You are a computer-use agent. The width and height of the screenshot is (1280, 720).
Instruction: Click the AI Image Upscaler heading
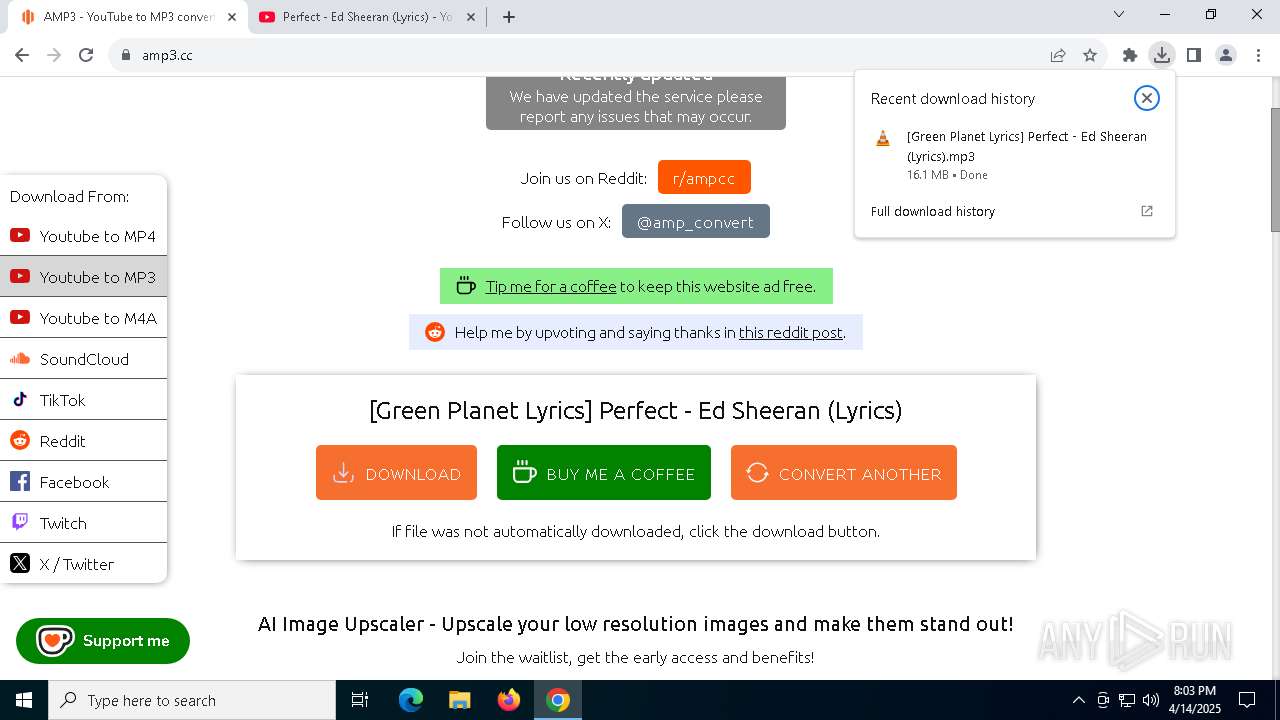coord(635,624)
